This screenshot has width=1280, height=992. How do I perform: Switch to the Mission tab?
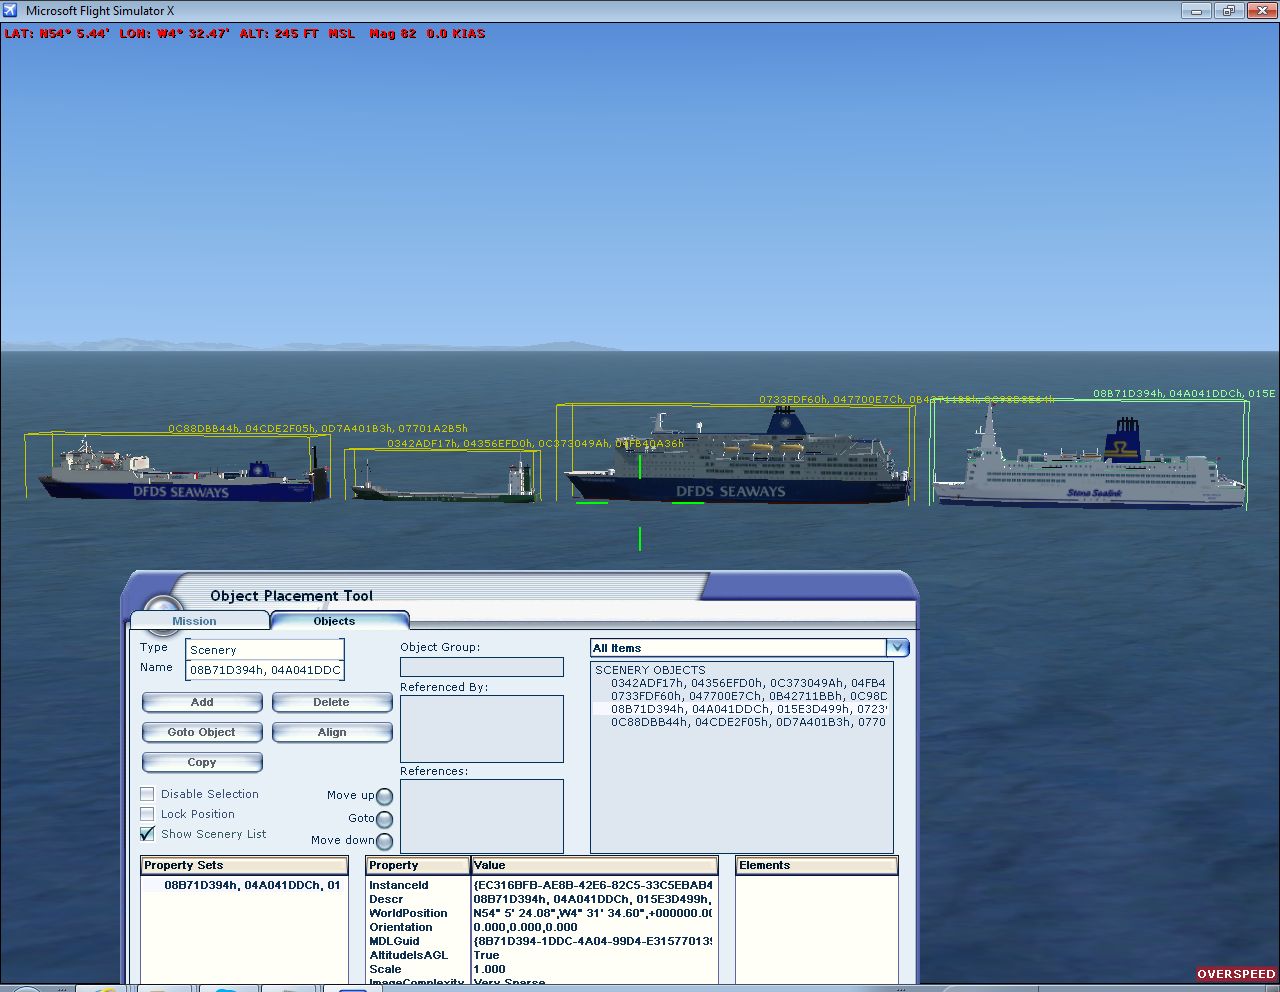tap(194, 621)
